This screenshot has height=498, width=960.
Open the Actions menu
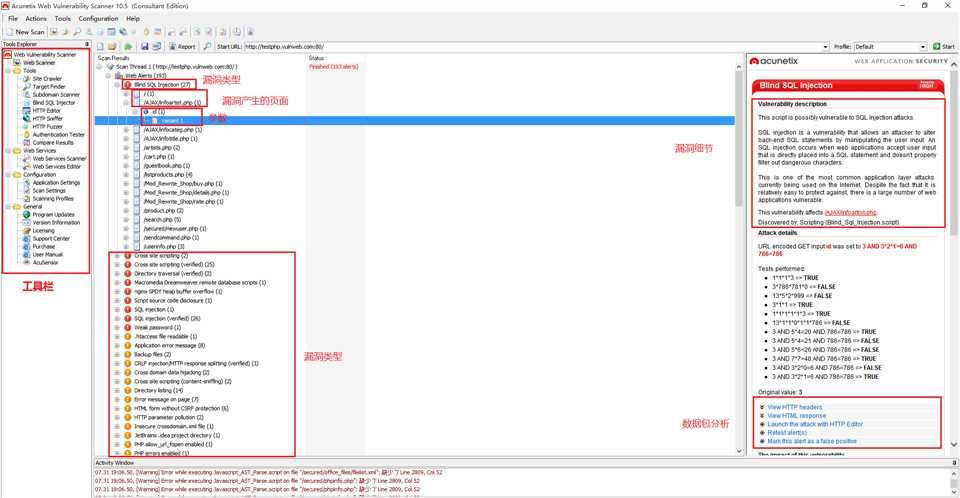click(36, 18)
